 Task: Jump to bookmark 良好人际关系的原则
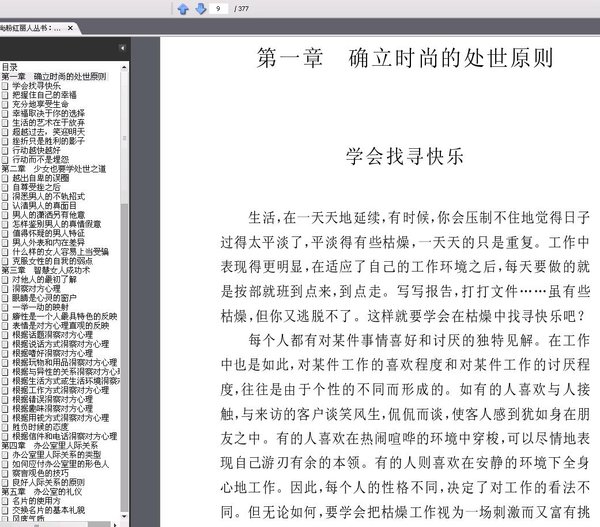tap(49, 482)
